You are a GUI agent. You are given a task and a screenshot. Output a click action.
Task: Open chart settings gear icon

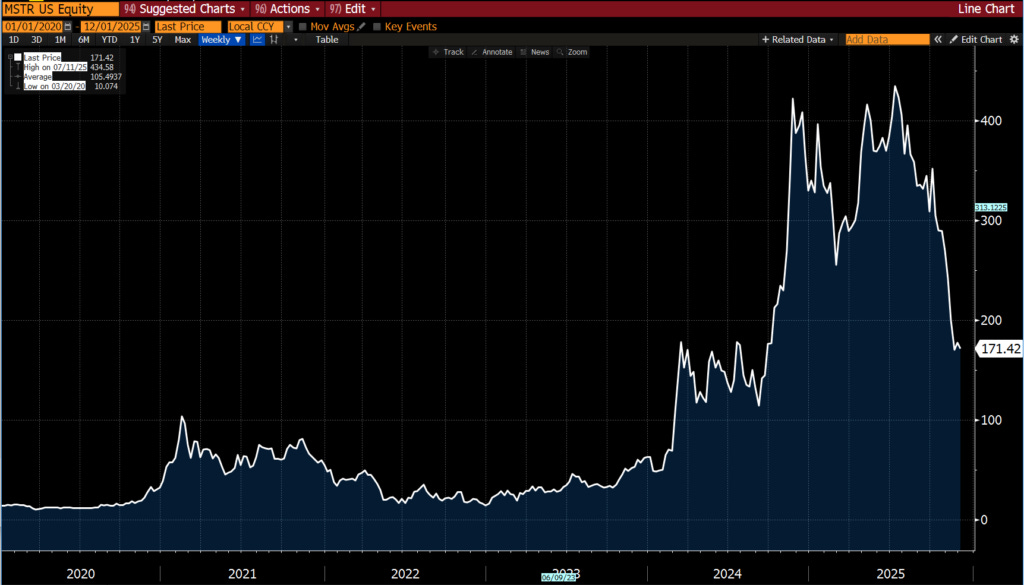point(1014,39)
